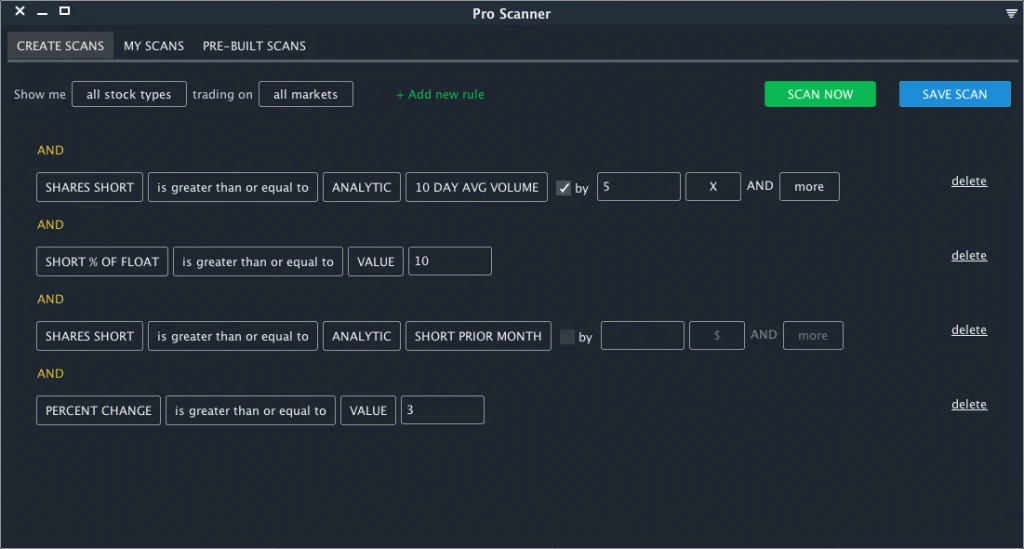Open the PERCENT CHANGE dropdown
Image resolution: width=1024 pixels, height=549 pixels.
tap(98, 411)
